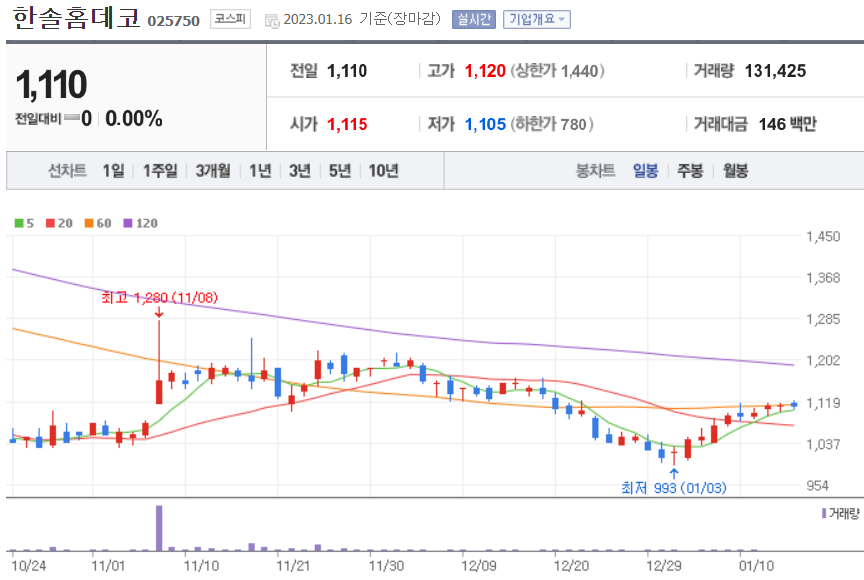864x580 pixels.
Task: Click the 954 price axis label
Action: 817,486
